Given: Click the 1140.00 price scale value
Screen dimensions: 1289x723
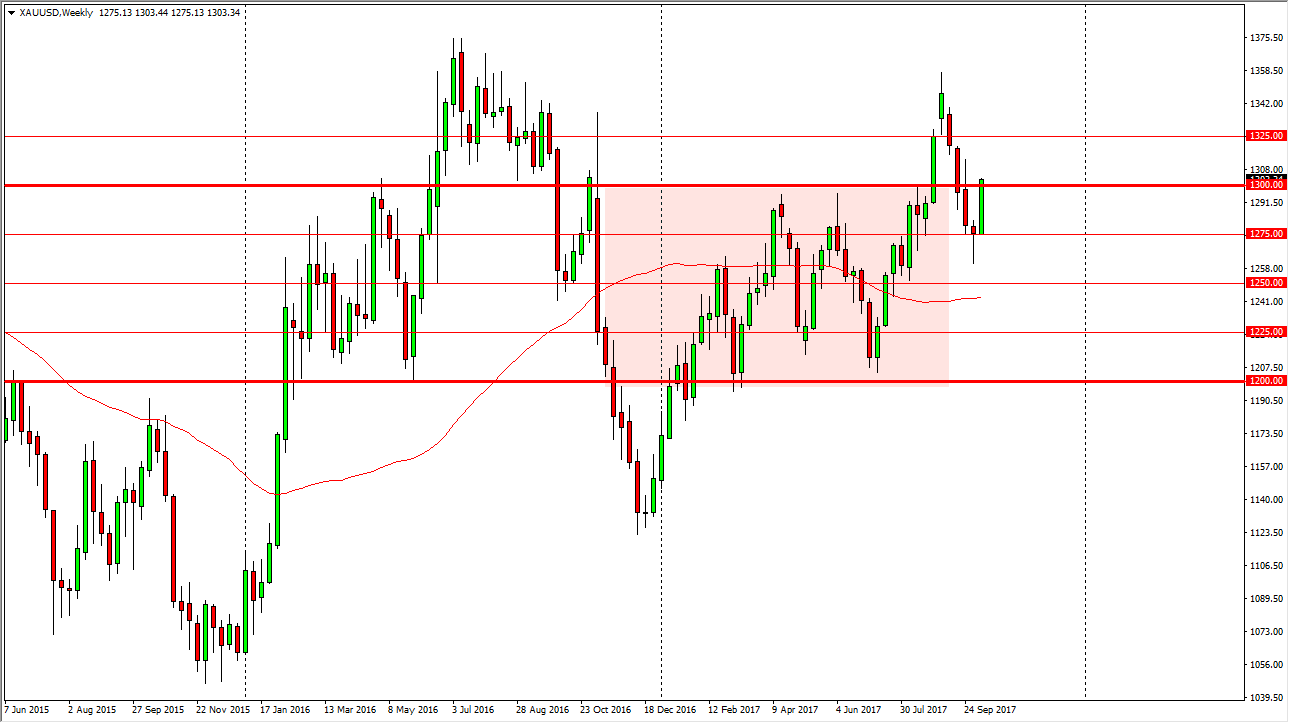Looking at the screenshot, I should click(x=1266, y=500).
